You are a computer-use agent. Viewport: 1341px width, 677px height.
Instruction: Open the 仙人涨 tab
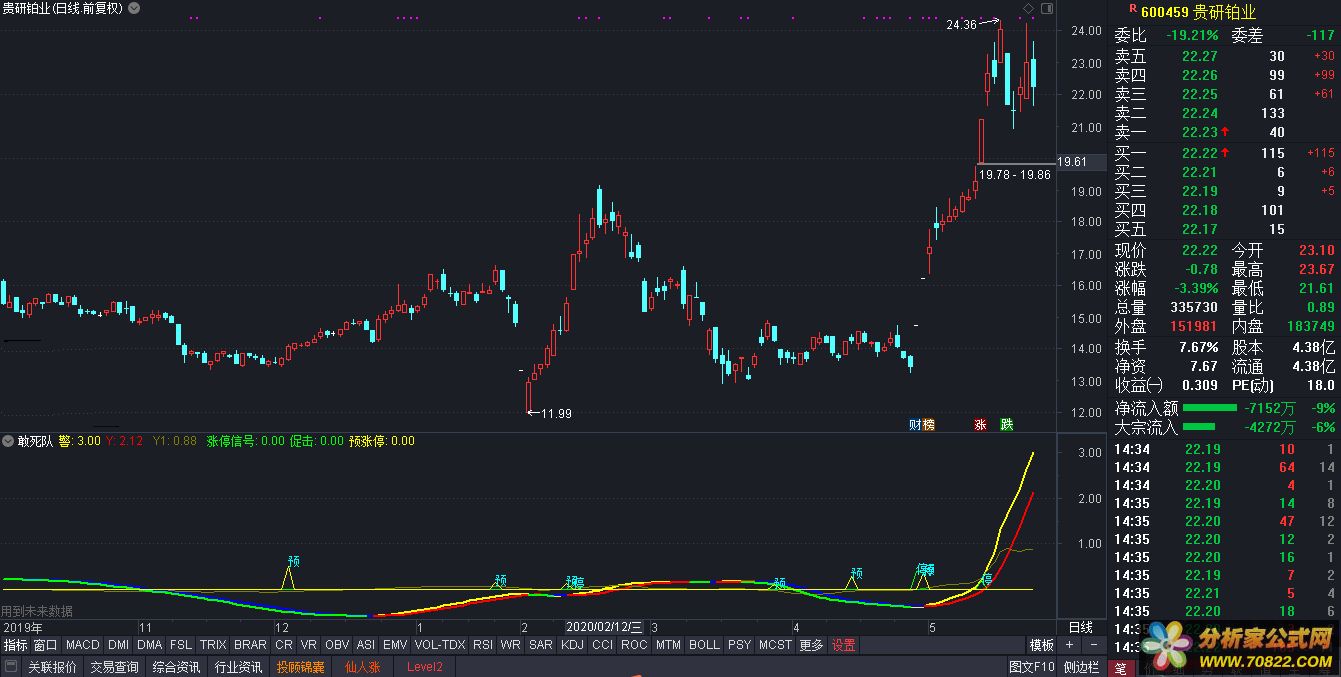click(x=363, y=667)
